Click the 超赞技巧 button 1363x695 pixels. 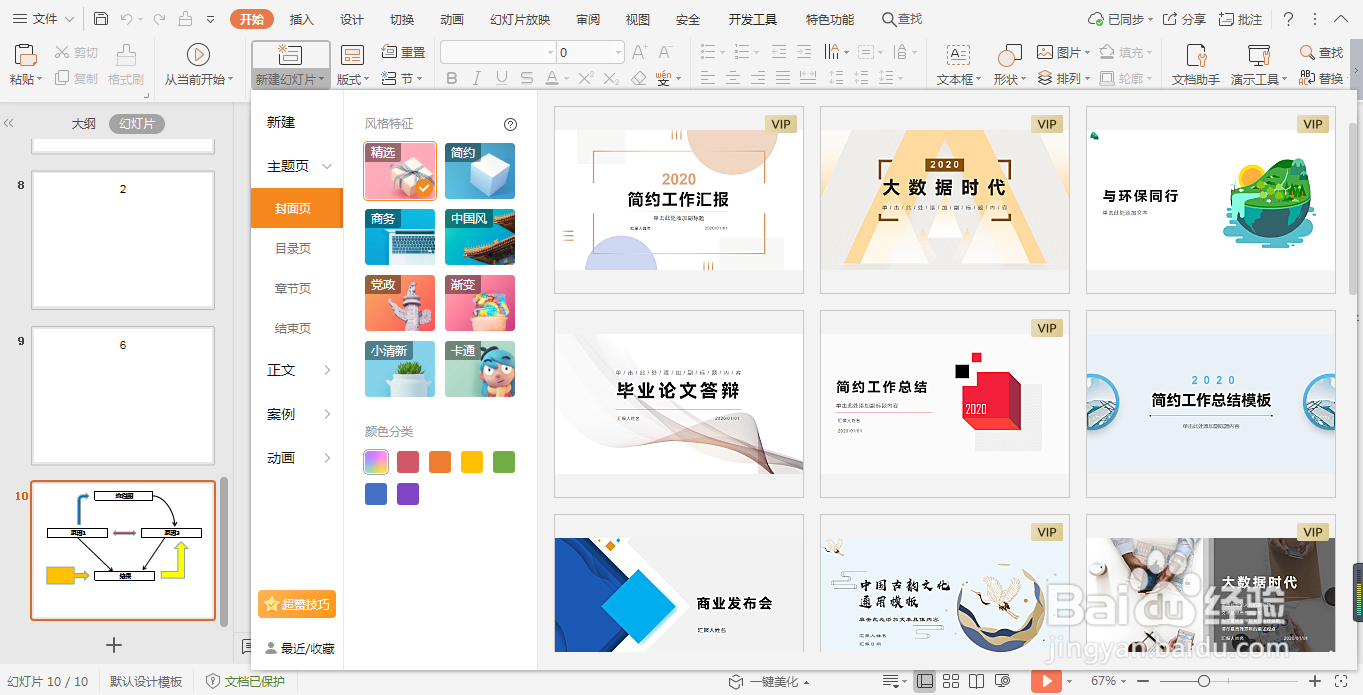(x=296, y=603)
